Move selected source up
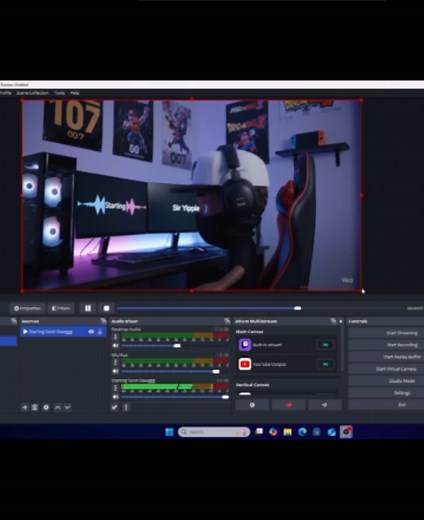Screen dimensions: 424x520 coord(57,407)
